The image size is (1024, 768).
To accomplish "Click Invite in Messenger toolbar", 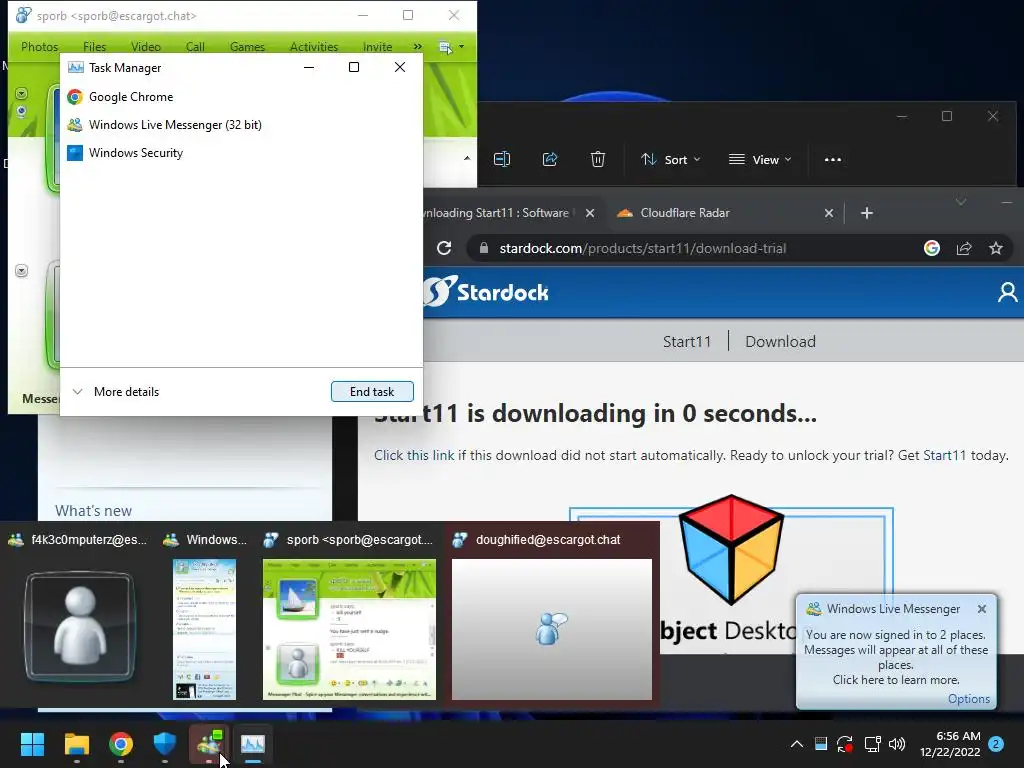I will point(377,47).
